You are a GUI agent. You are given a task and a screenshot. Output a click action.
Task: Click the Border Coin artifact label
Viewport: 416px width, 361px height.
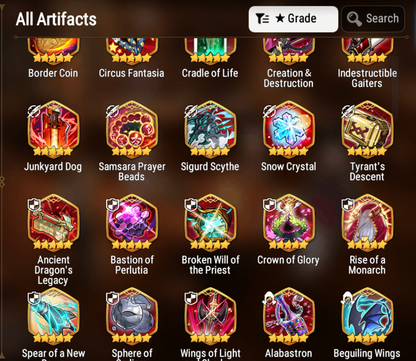coord(53,73)
